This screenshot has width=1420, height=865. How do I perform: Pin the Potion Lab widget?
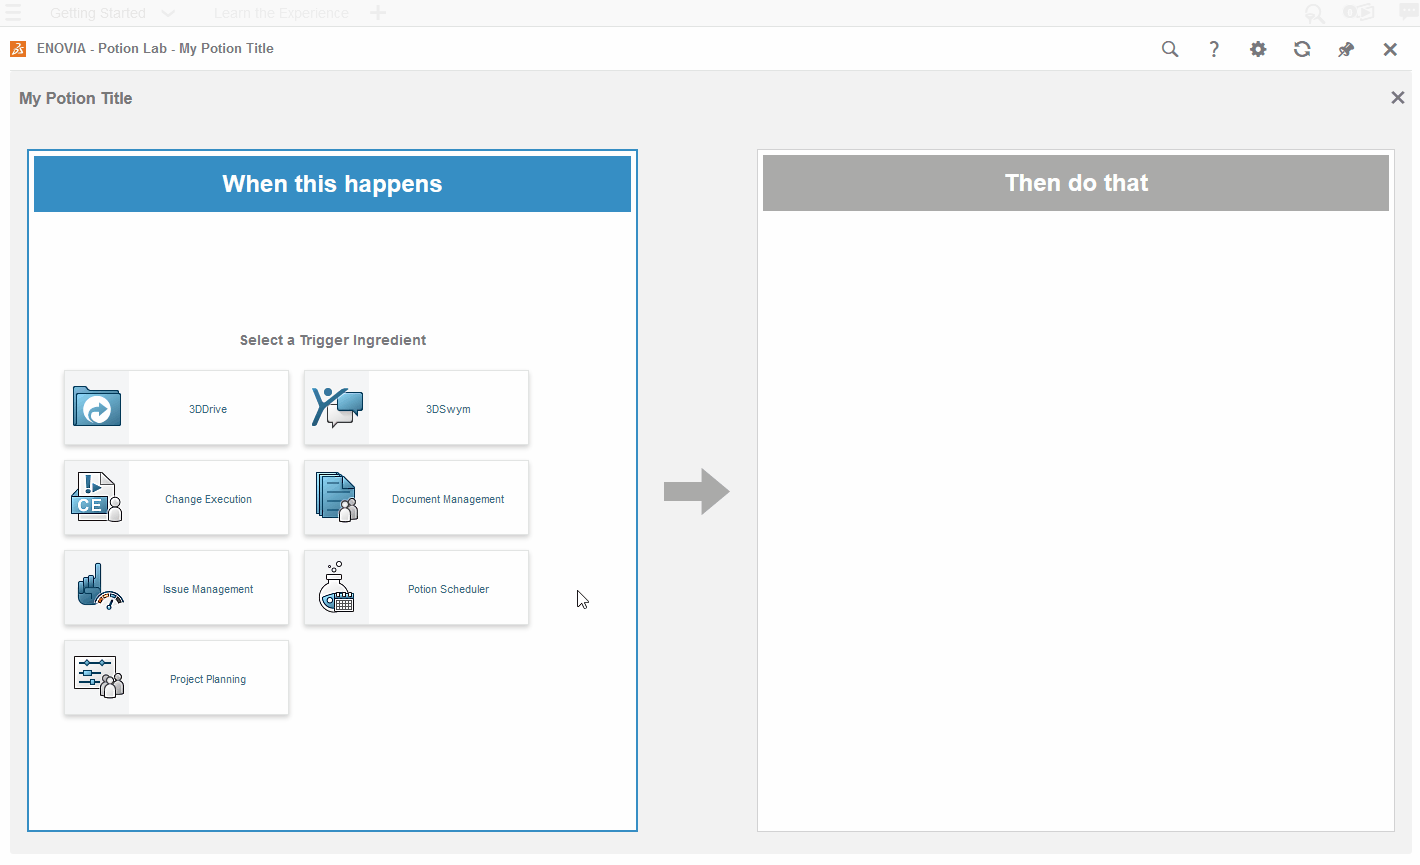(x=1346, y=49)
